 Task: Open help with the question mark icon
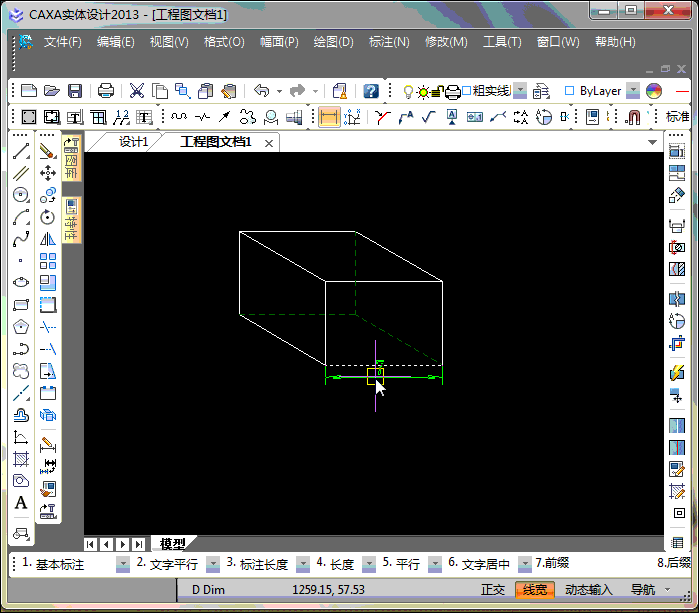371,91
